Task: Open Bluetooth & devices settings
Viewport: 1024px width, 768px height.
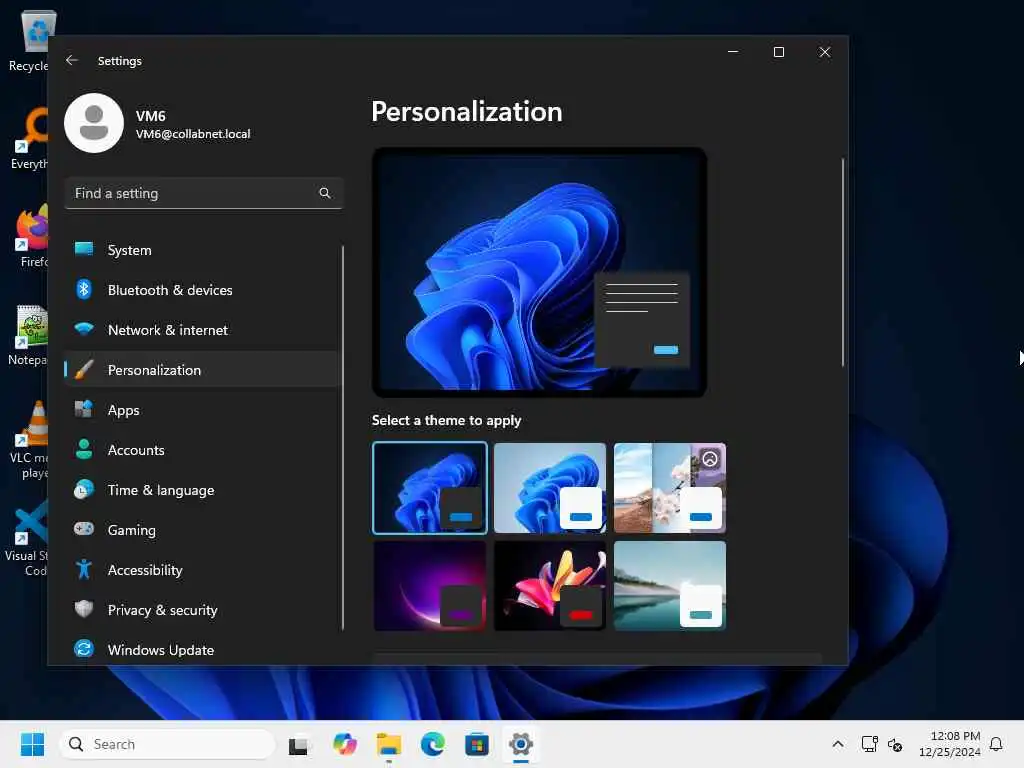Action: [x=202, y=290]
